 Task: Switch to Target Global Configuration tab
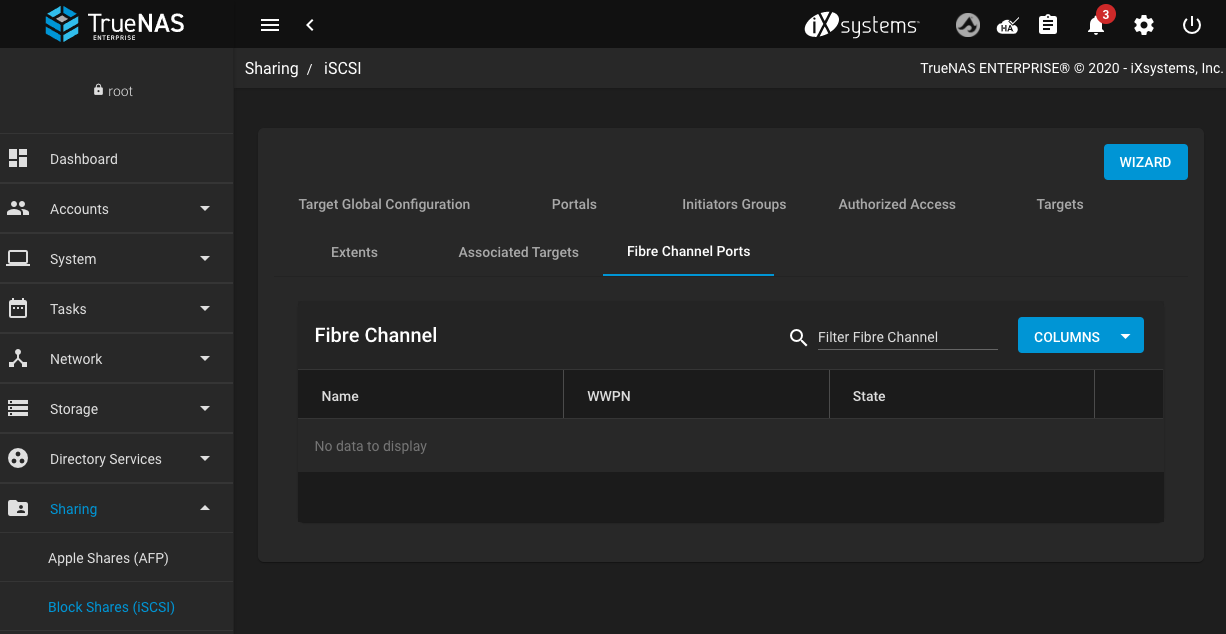[384, 204]
